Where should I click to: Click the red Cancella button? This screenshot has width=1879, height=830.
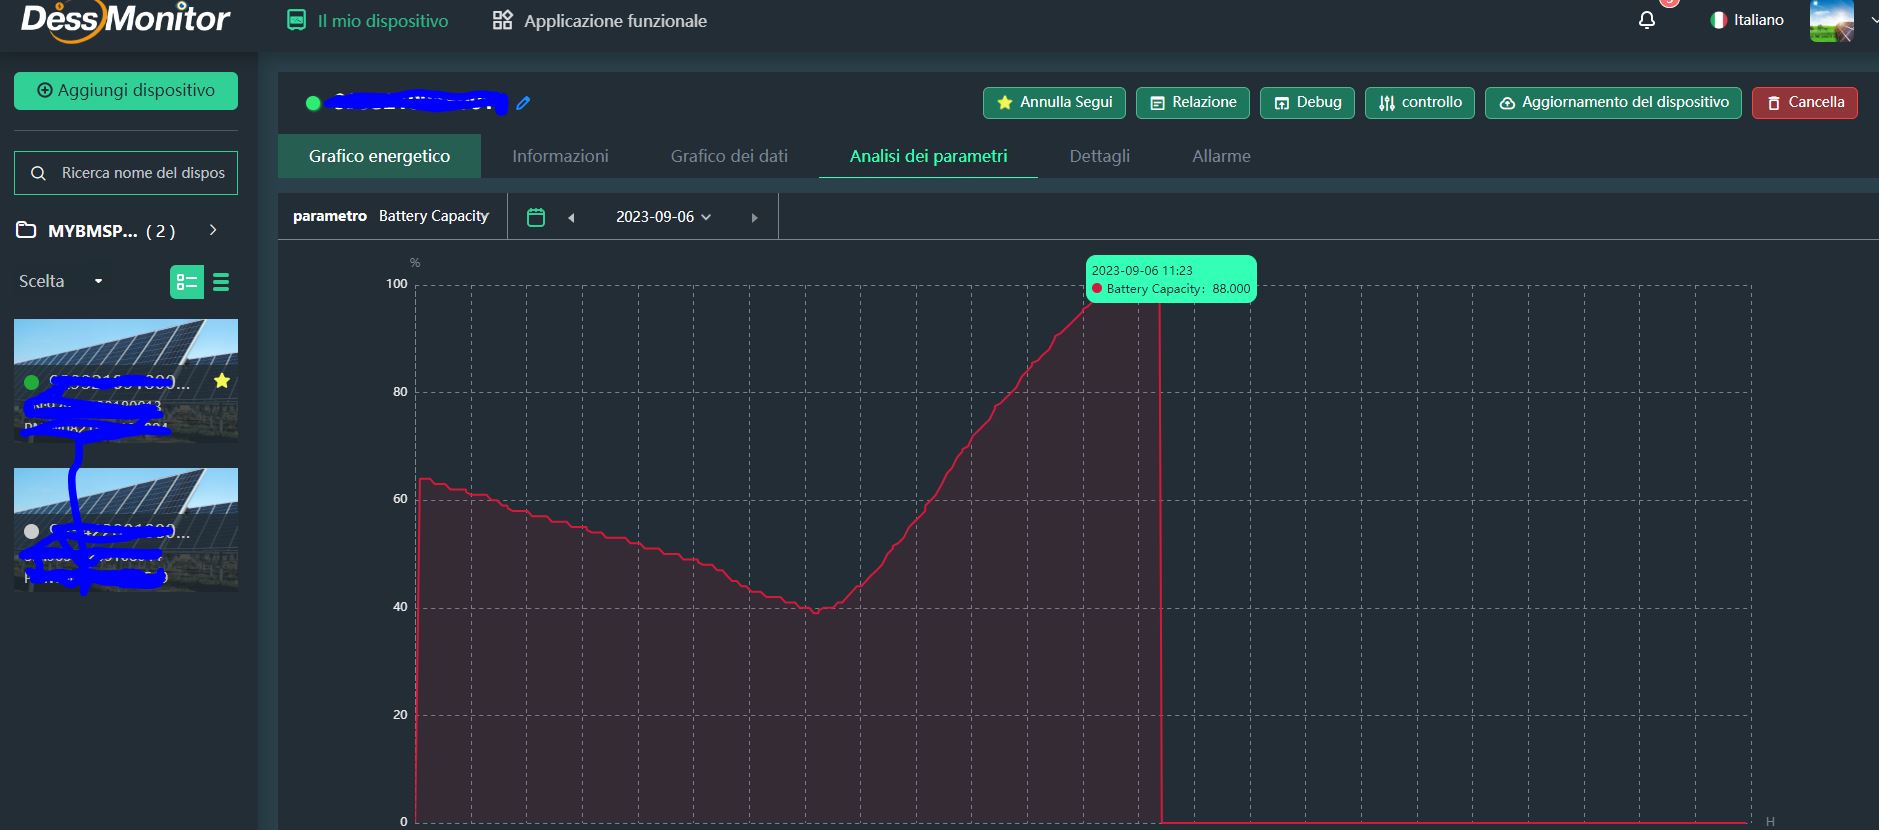(x=1805, y=103)
